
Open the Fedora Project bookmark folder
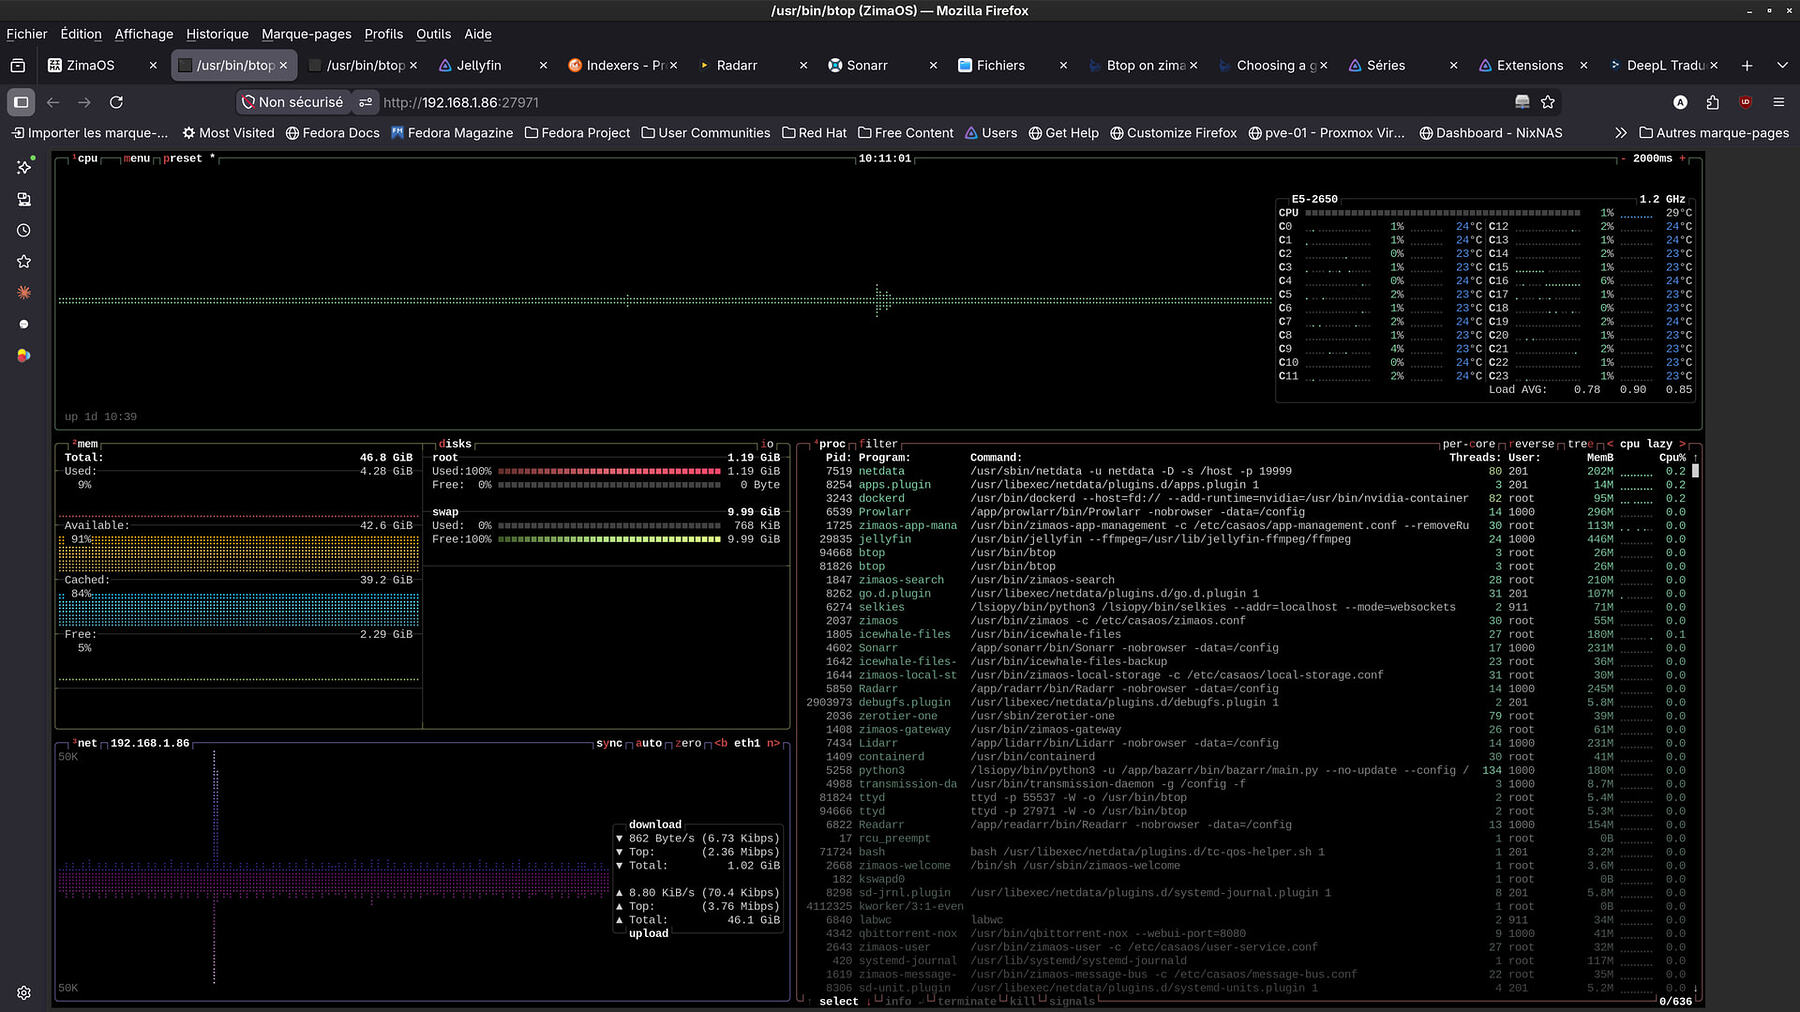coord(577,133)
